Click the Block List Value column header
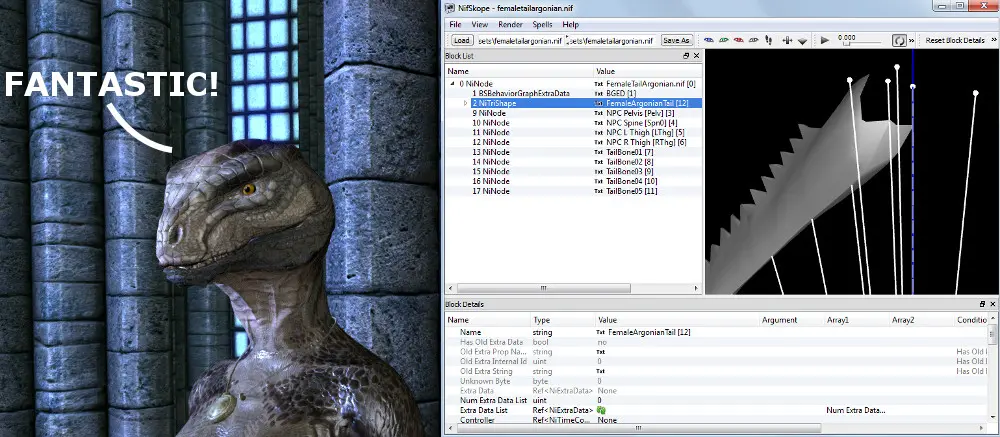The height and width of the screenshot is (437, 1000). click(x=648, y=71)
